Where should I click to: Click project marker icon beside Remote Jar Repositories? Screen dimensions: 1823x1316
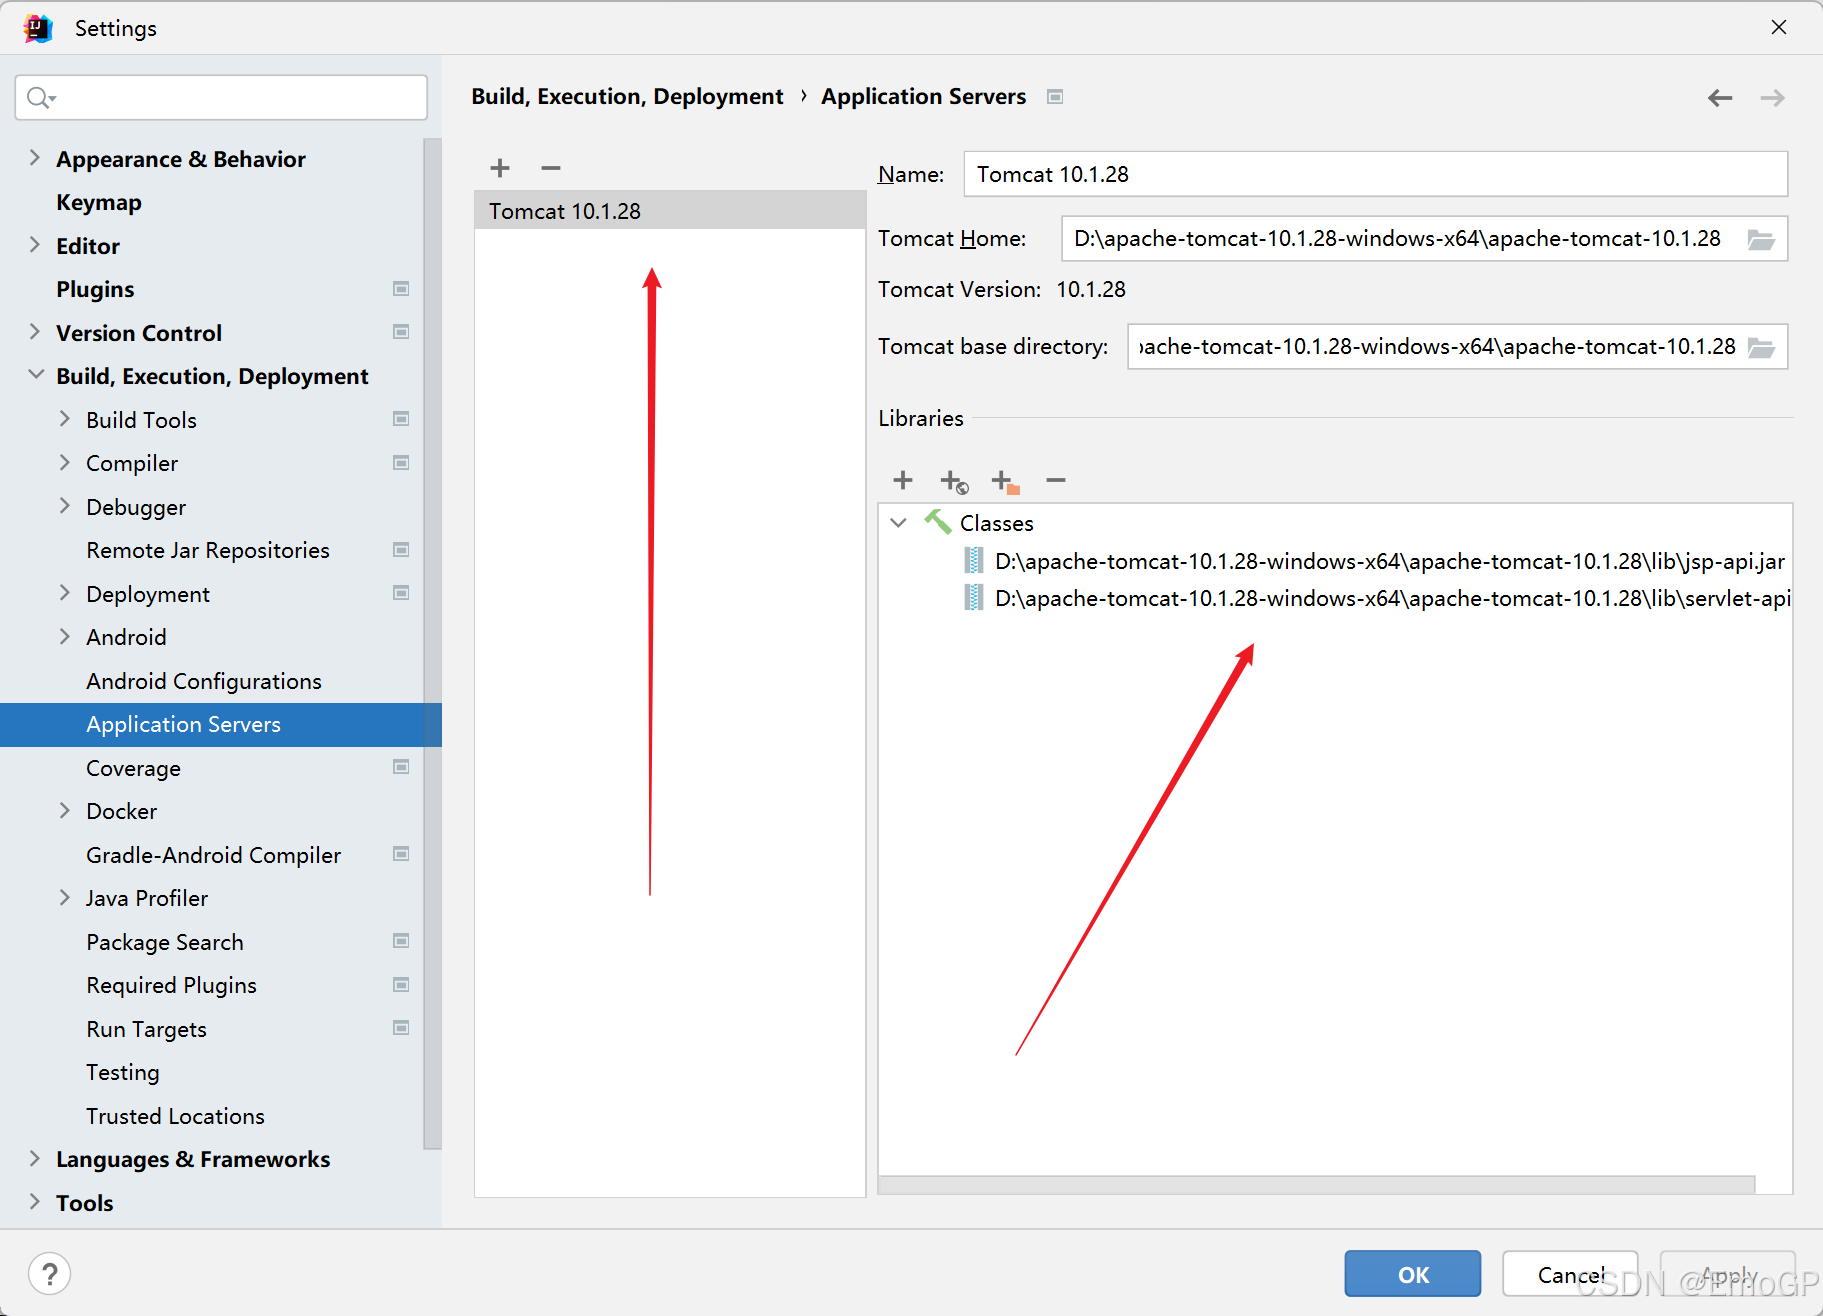(x=401, y=550)
